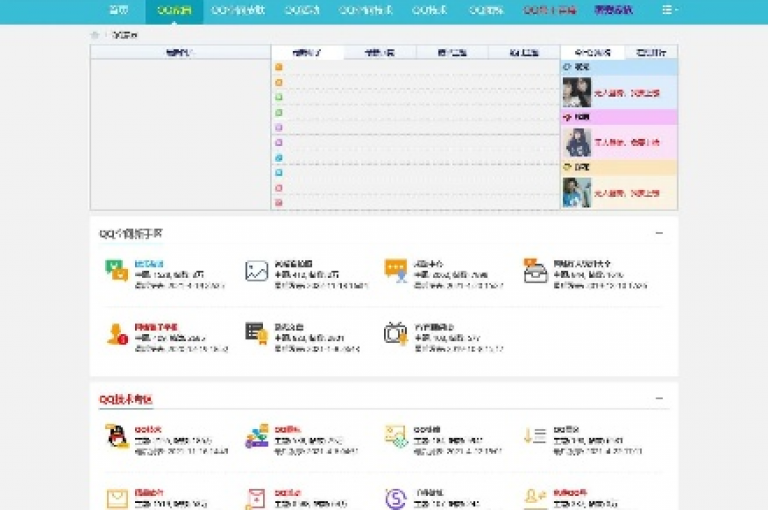Click the forum title beside the picture frame icon
Screen dimensions: 768x510
(293, 264)
